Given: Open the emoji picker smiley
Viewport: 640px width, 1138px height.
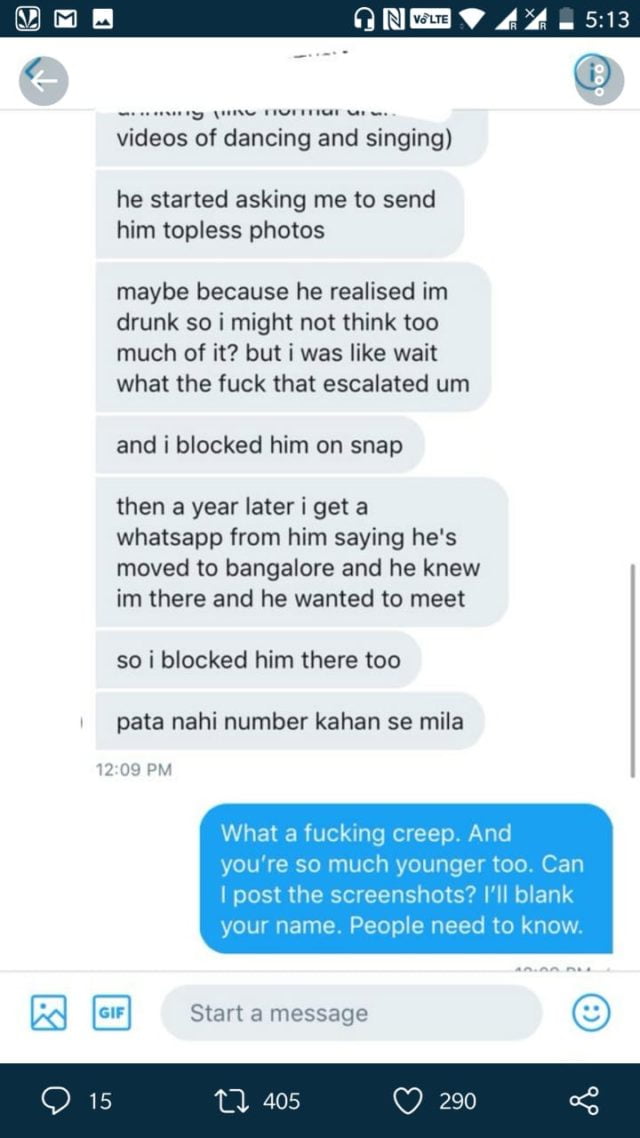Looking at the screenshot, I should (x=590, y=1013).
